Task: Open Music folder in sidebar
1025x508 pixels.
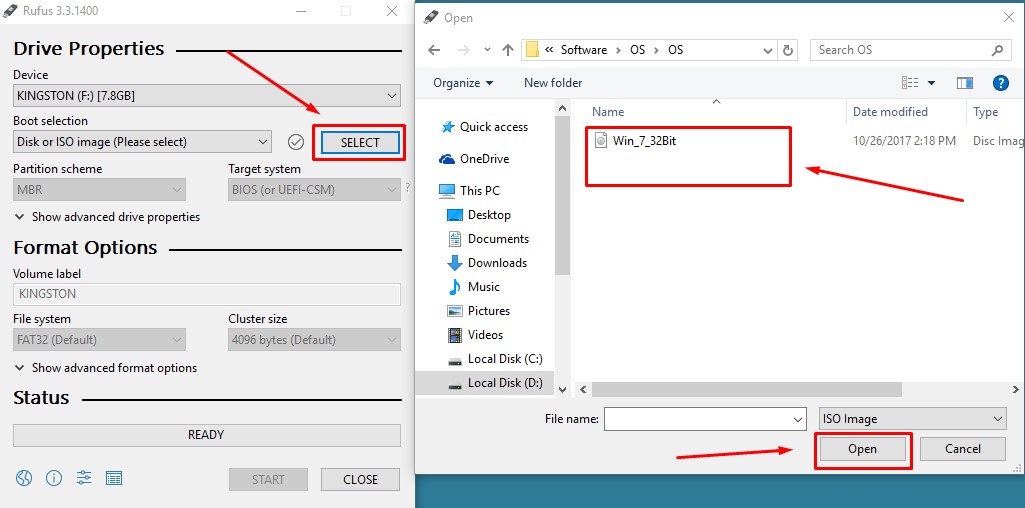Action: click(x=474, y=287)
